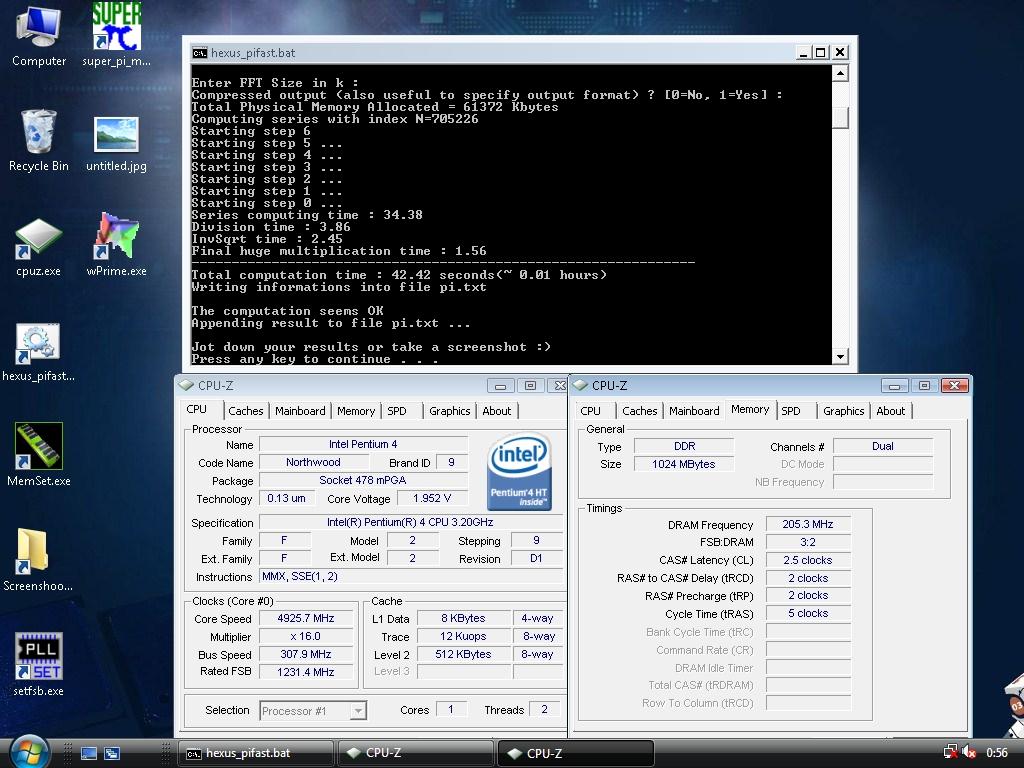The width and height of the screenshot is (1024, 768).
Task: Select the Memory tab in right CPU-Z window
Action: point(750,409)
